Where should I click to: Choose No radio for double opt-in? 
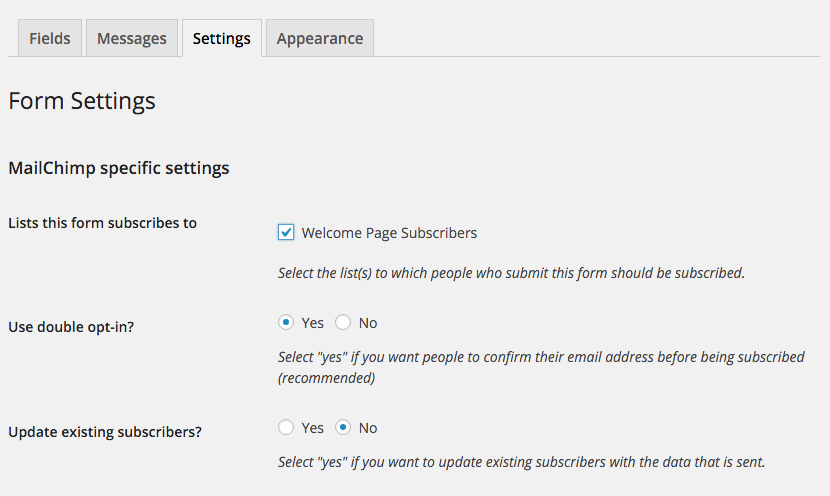(343, 322)
